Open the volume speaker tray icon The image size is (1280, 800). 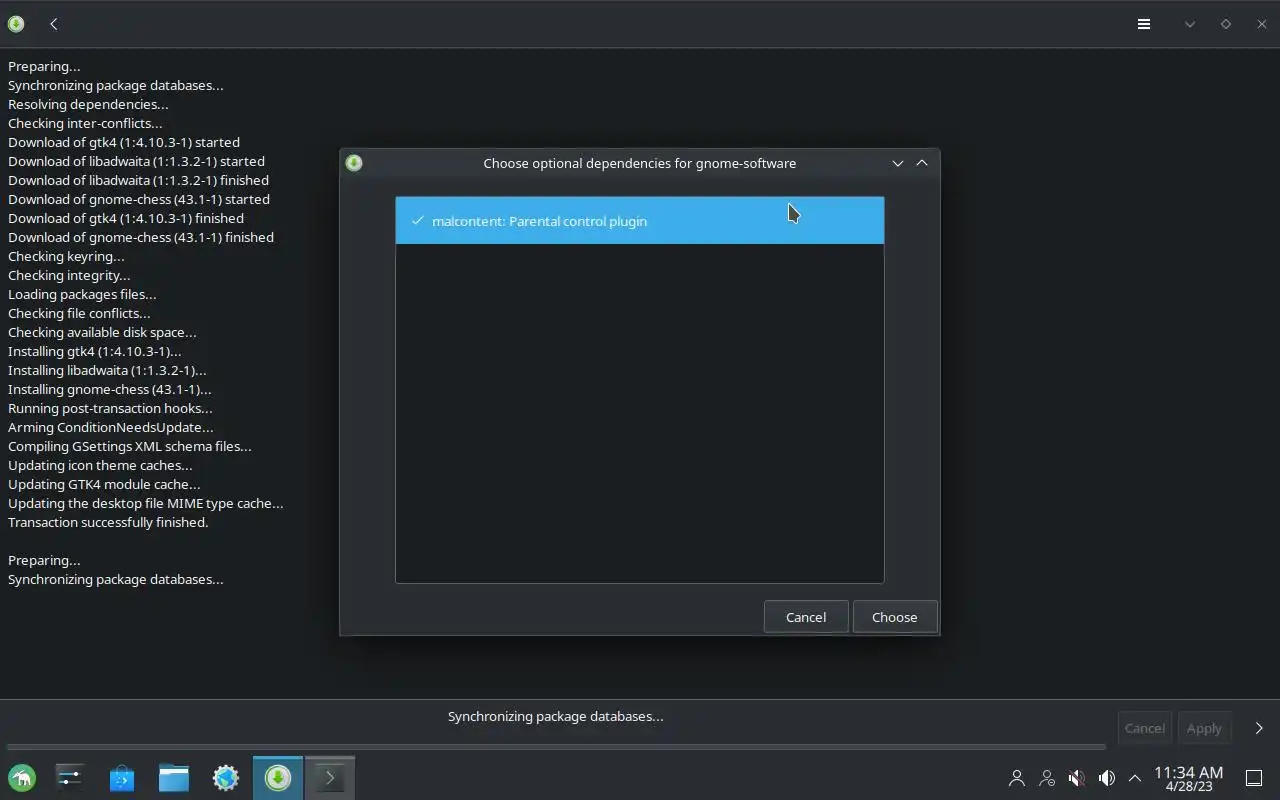click(1107, 778)
